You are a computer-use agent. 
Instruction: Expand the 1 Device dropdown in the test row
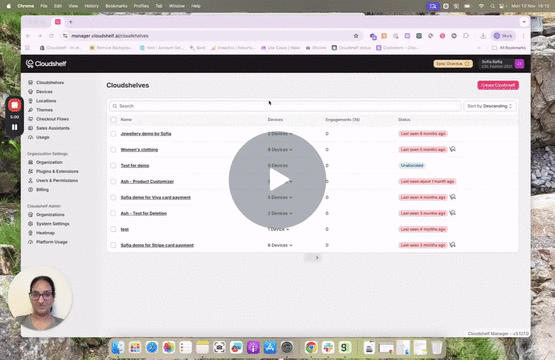click(x=278, y=229)
